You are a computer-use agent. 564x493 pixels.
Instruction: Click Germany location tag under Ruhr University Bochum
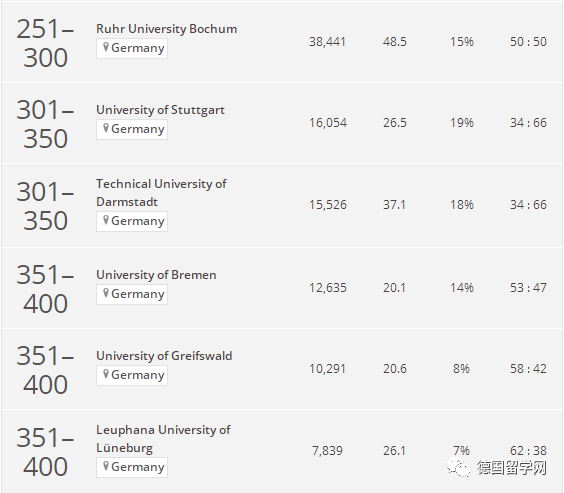coord(132,48)
